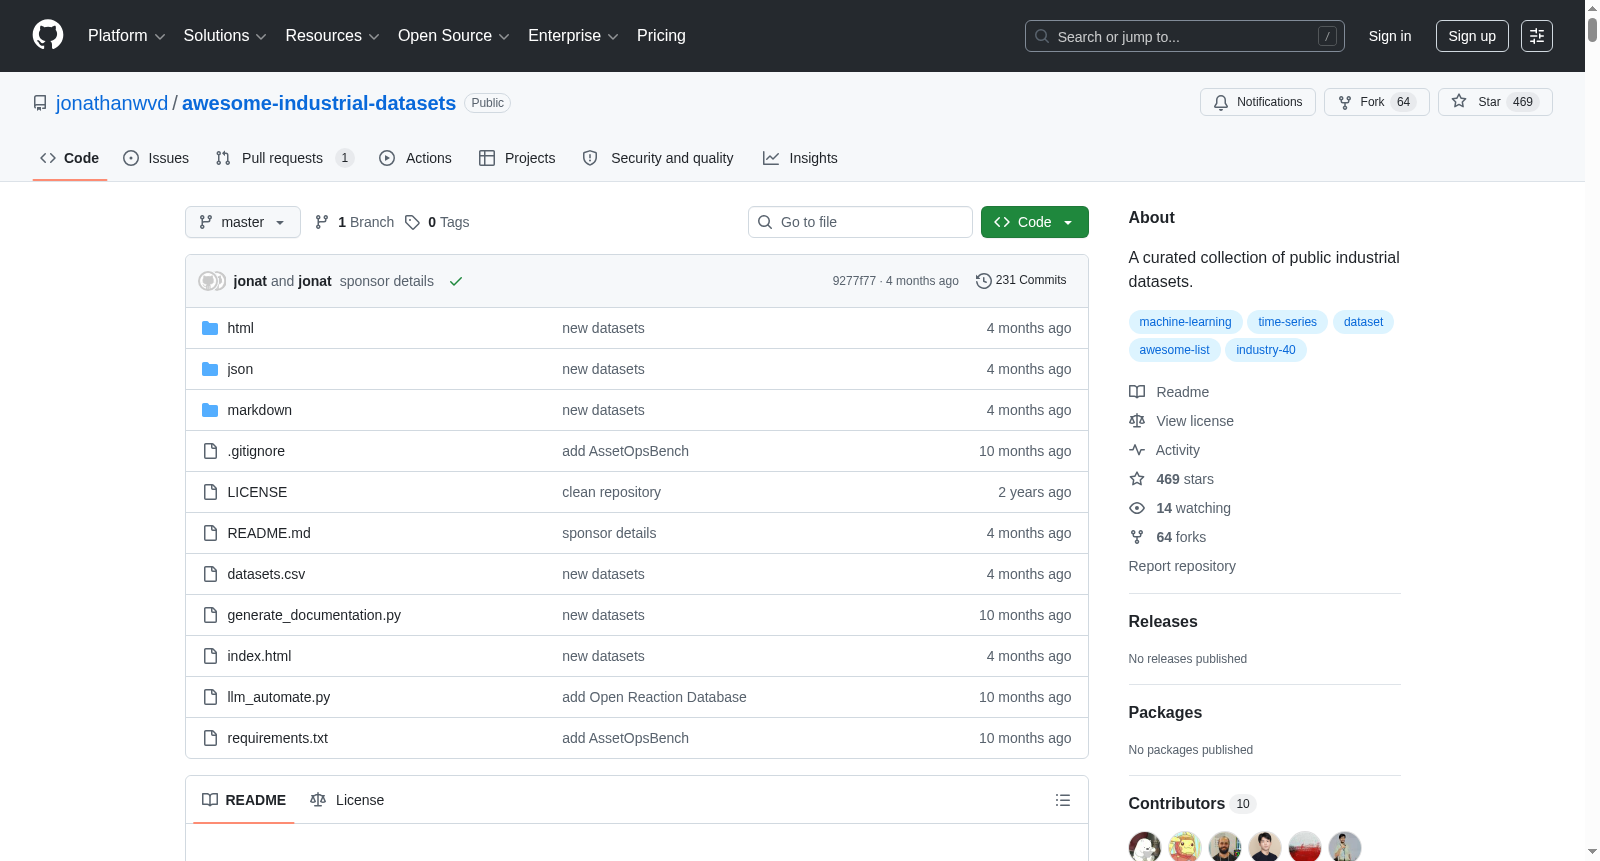Open the master branch selector

pyautogui.click(x=243, y=222)
